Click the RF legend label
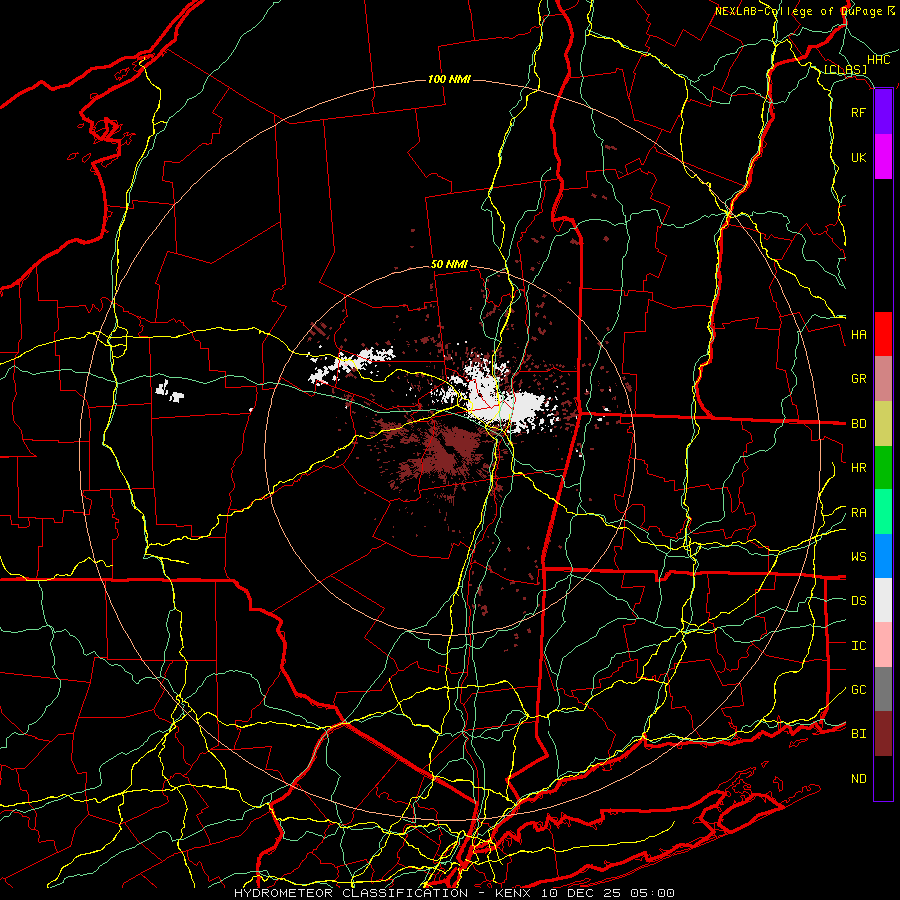Viewport: 900px width, 900px height. pos(858,112)
